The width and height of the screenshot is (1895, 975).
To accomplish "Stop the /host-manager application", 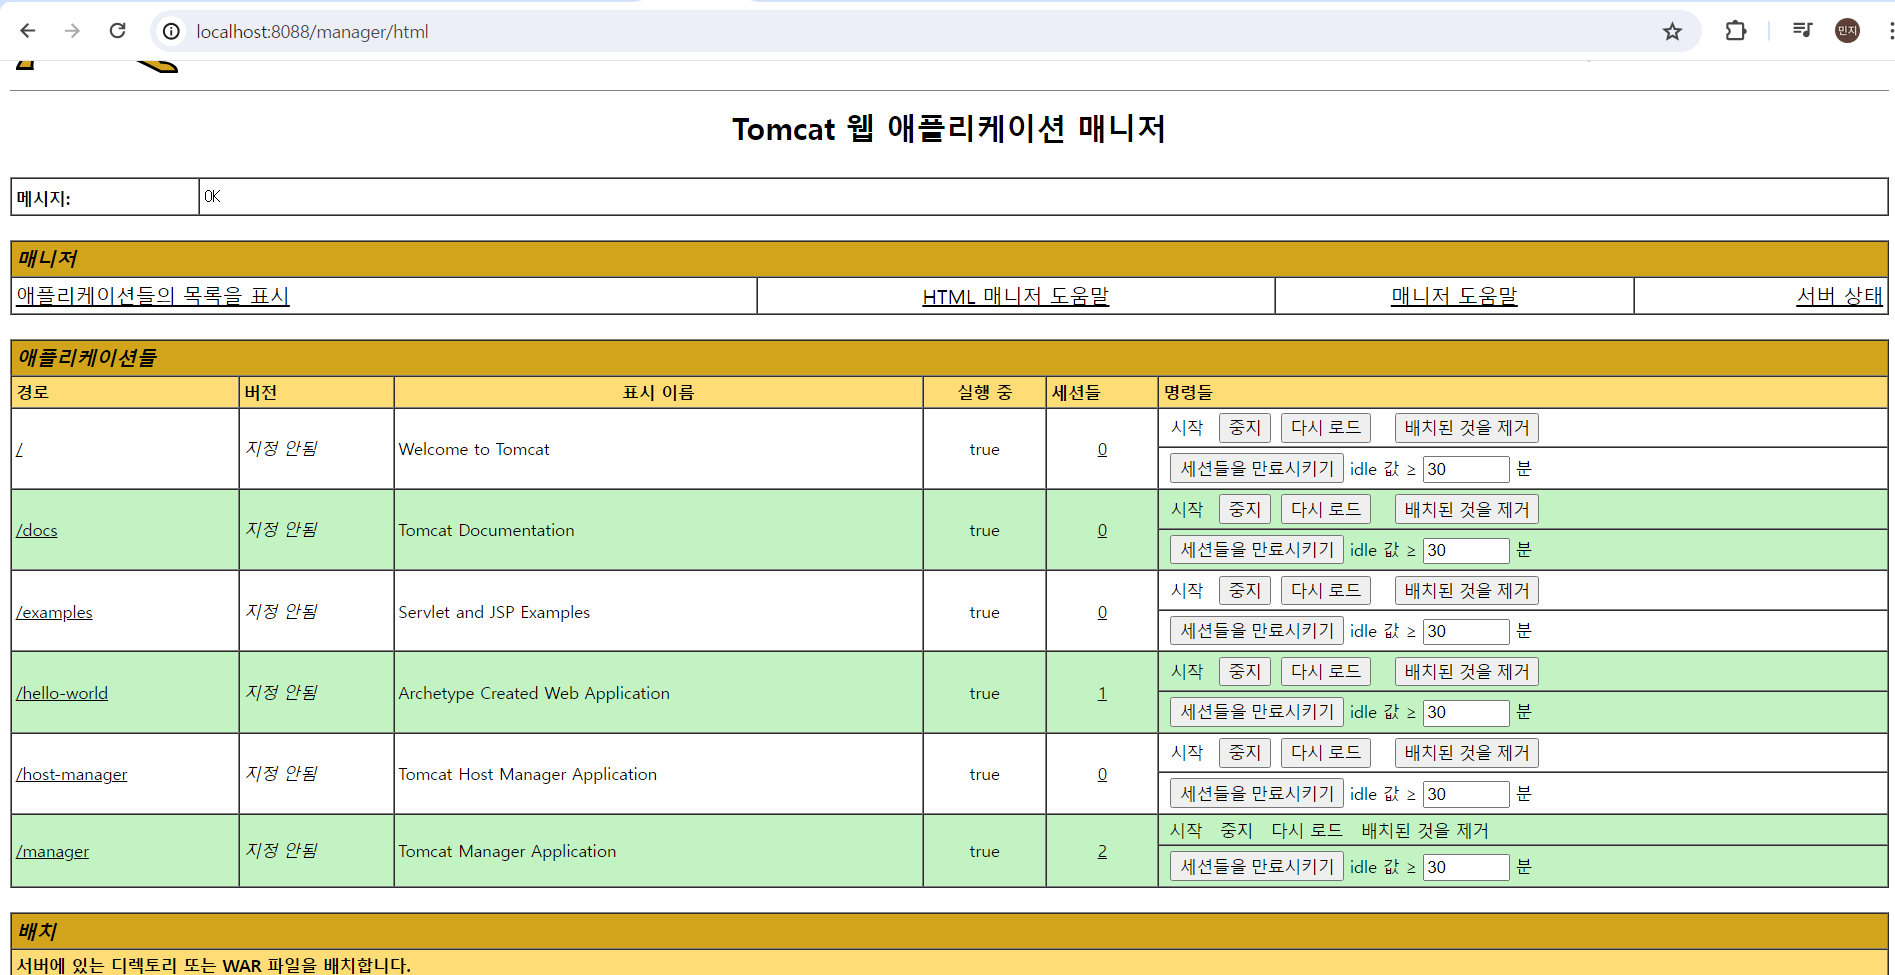I will (x=1245, y=752).
